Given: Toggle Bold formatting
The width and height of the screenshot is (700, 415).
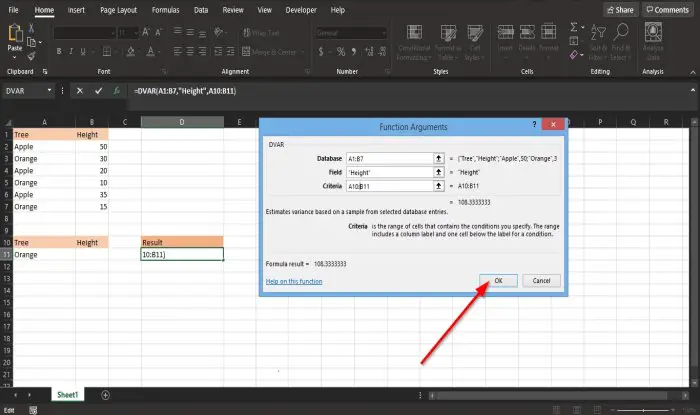Looking at the screenshot, I should pos(59,52).
